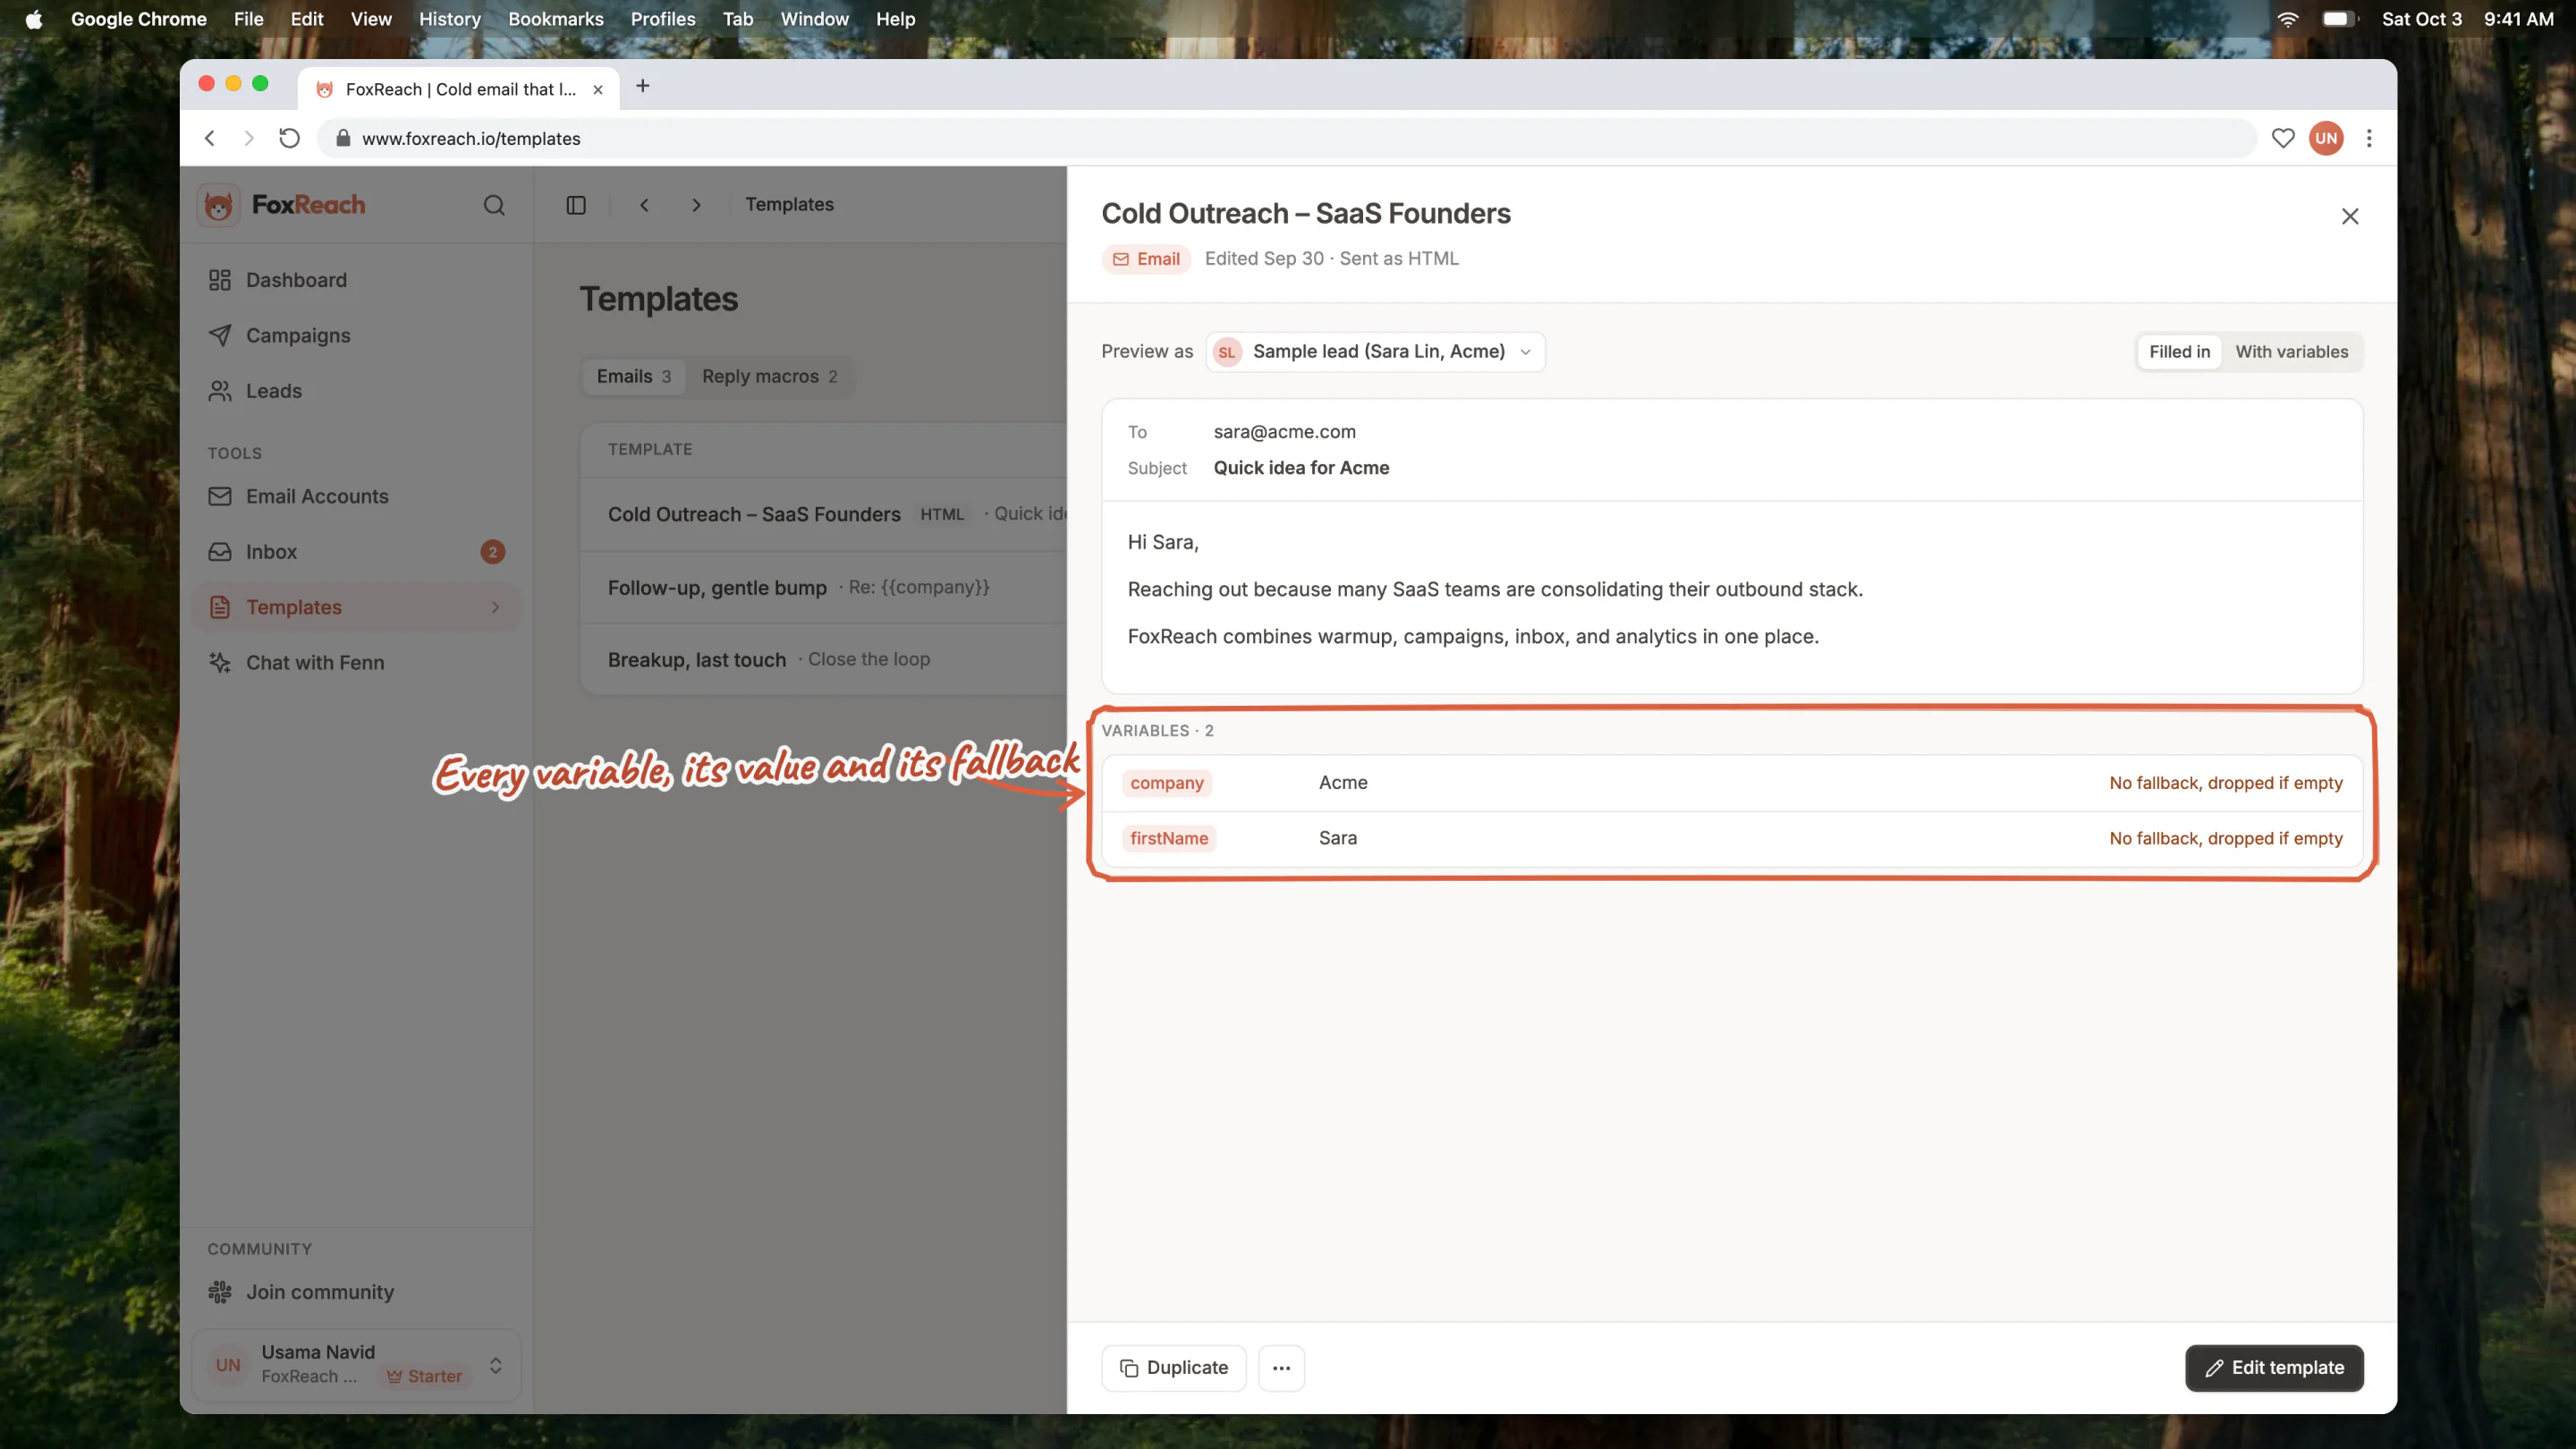Select the Emails tab
This screenshot has height=1449, width=2576.
(x=634, y=377)
